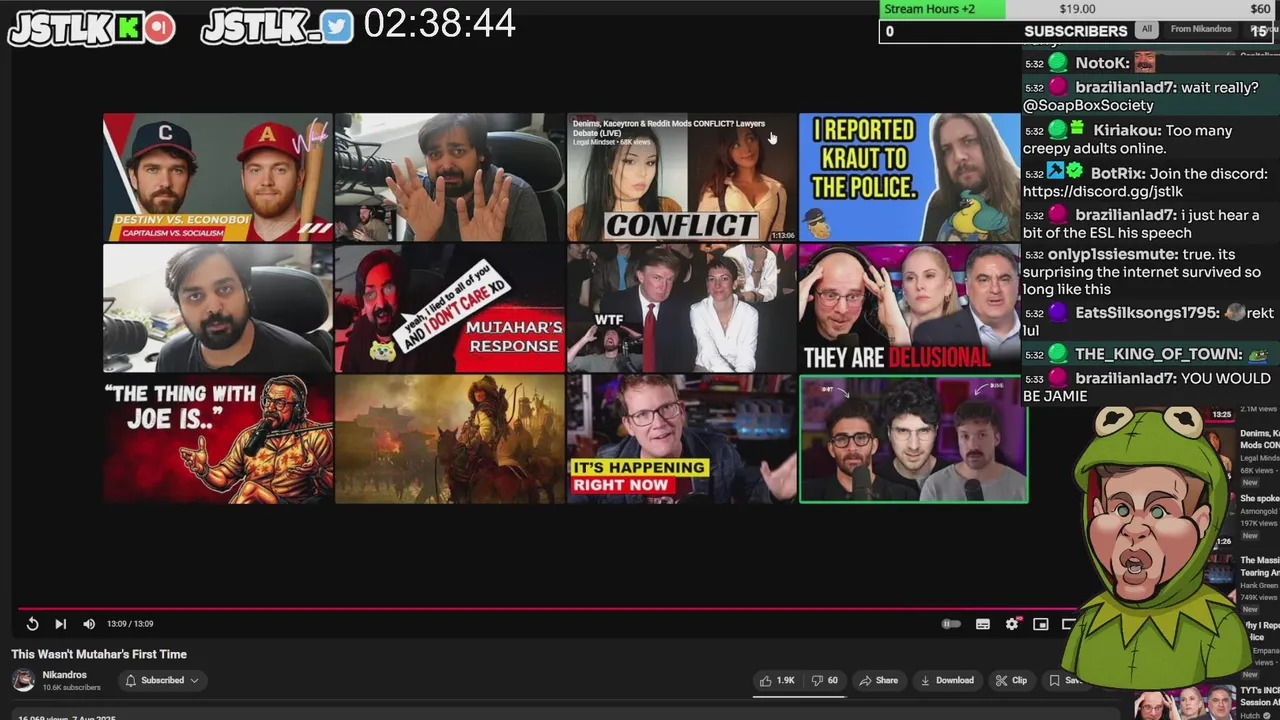
Task: Replay the finished video
Action: [x=32, y=624]
